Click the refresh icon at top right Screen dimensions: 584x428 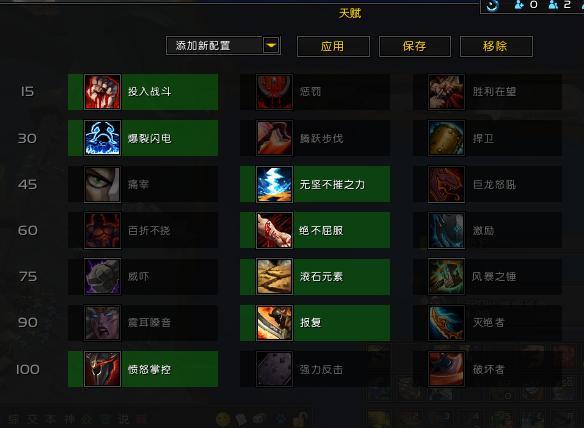click(493, 5)
